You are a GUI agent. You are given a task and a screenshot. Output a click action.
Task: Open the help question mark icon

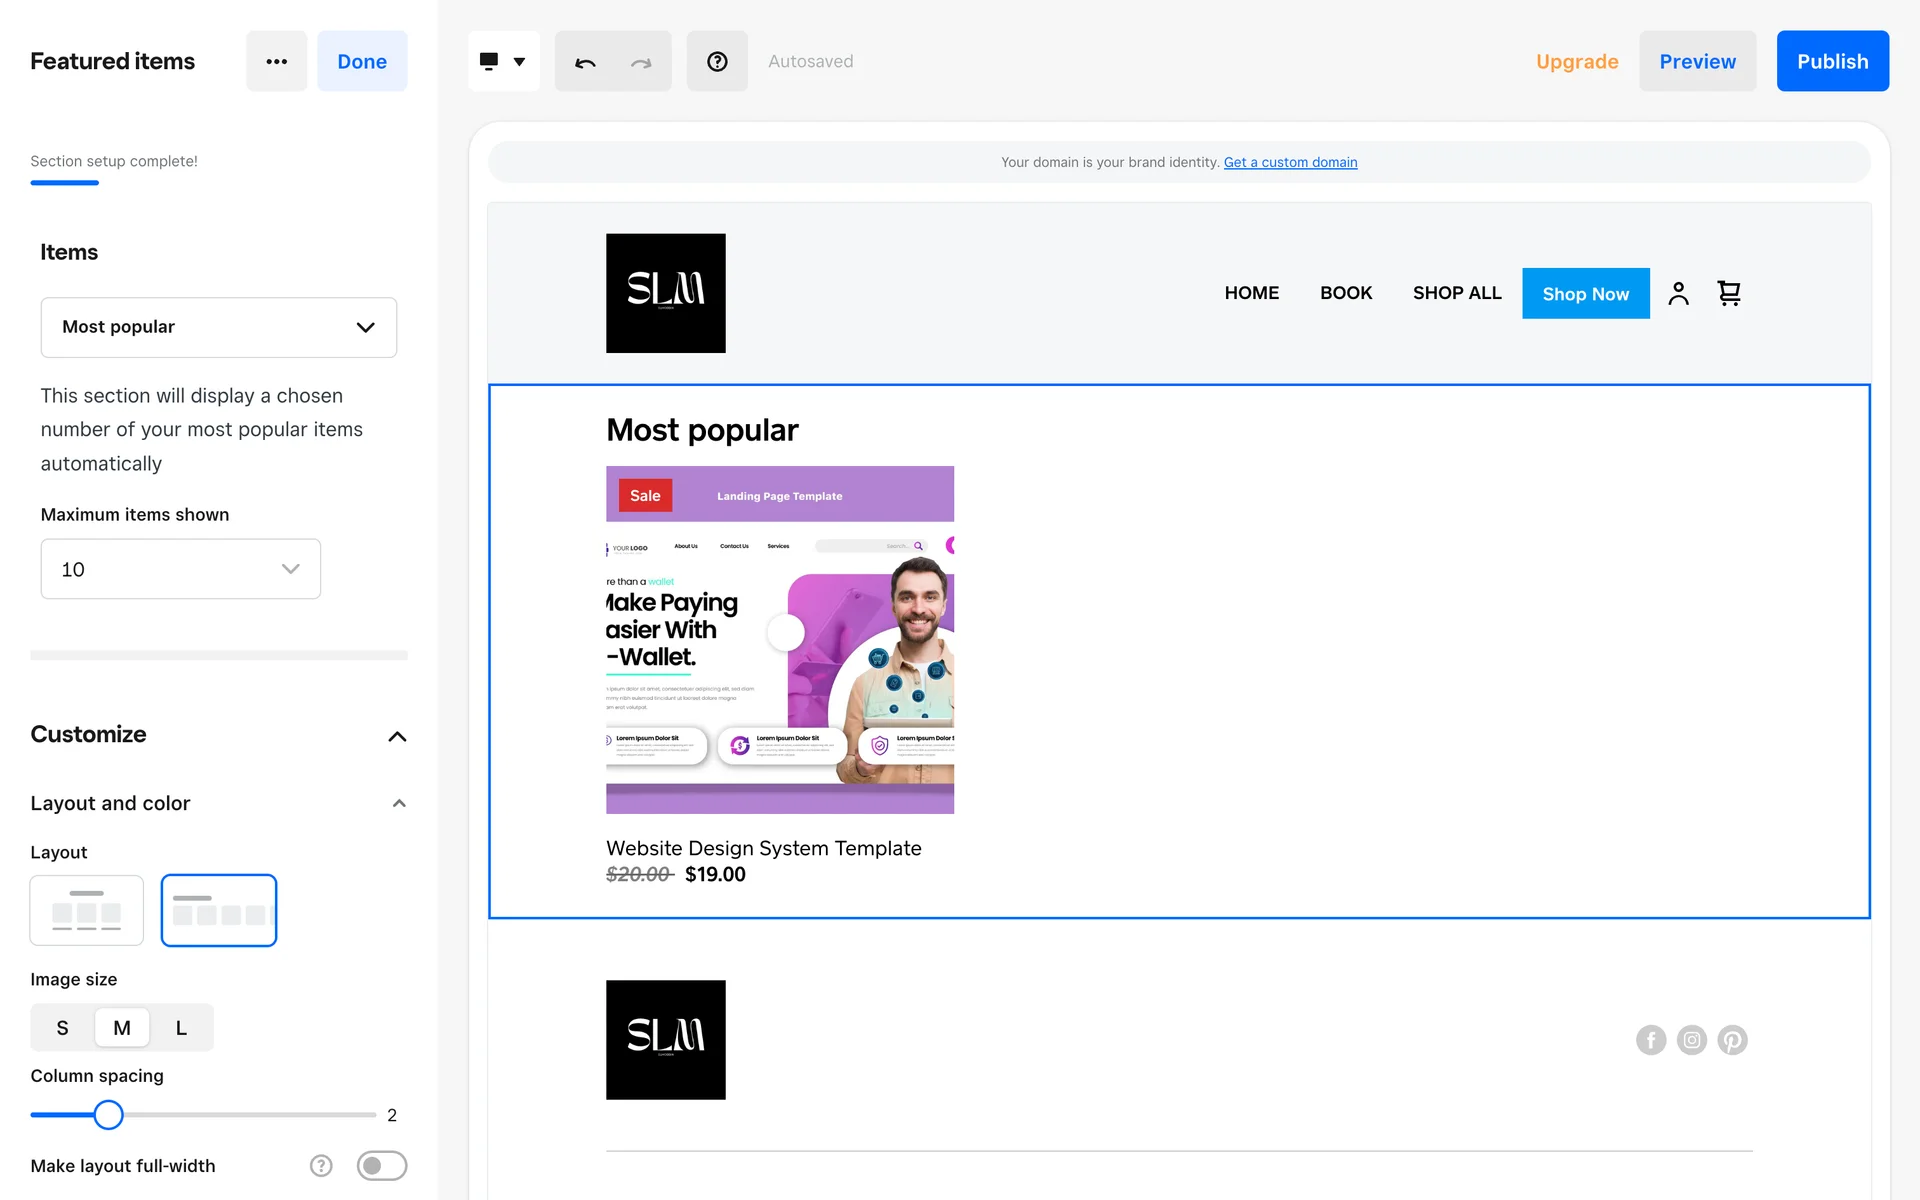[717, 62]
